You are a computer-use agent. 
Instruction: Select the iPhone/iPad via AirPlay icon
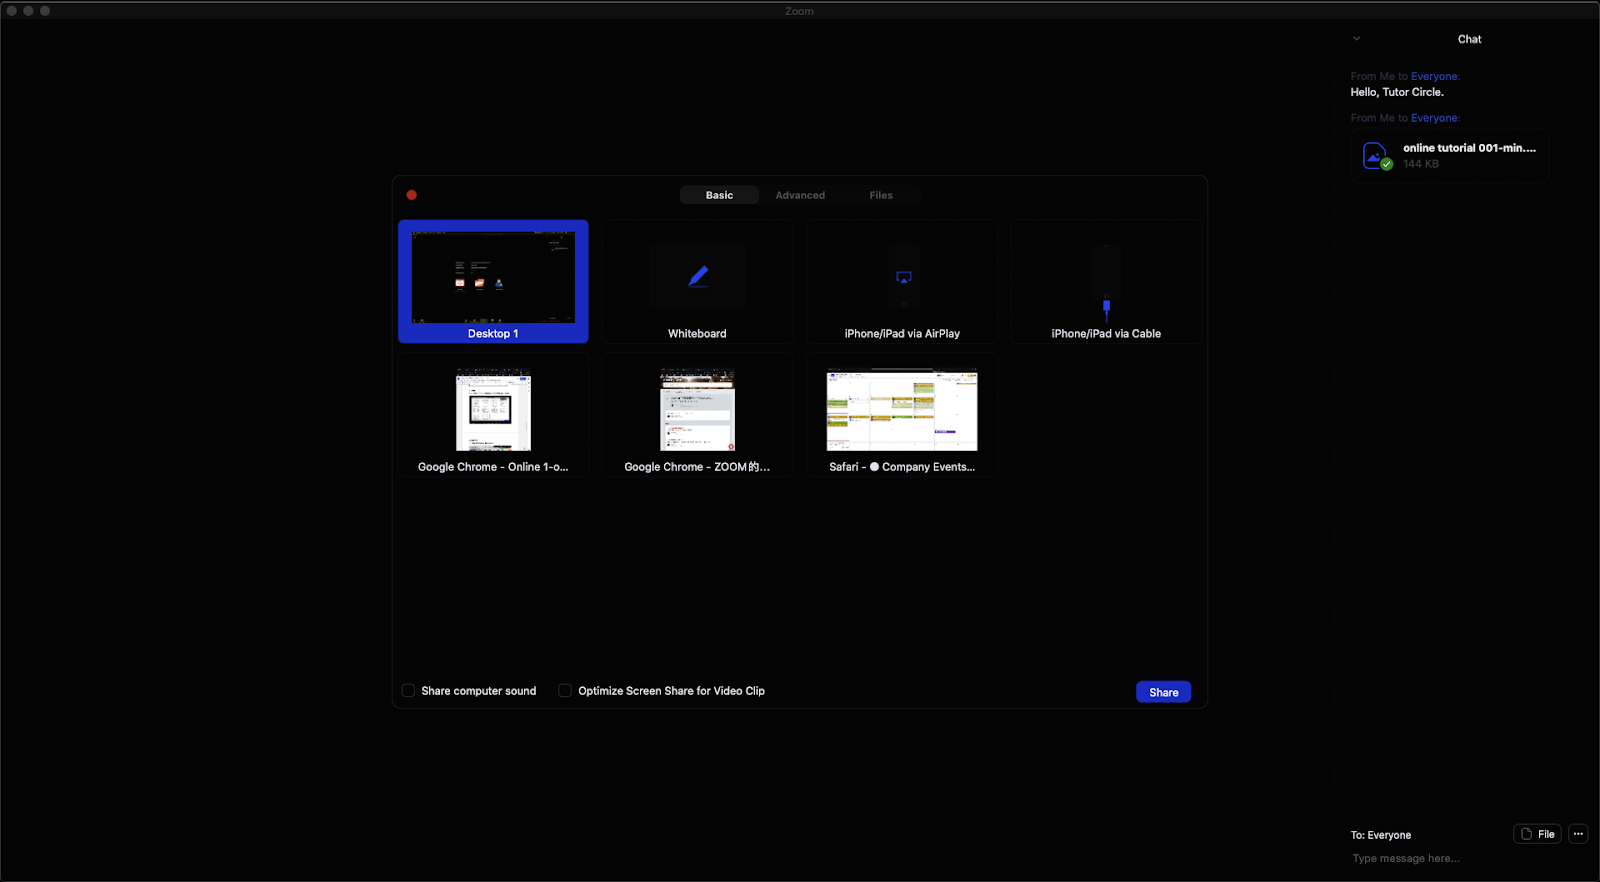click(903, 277)
